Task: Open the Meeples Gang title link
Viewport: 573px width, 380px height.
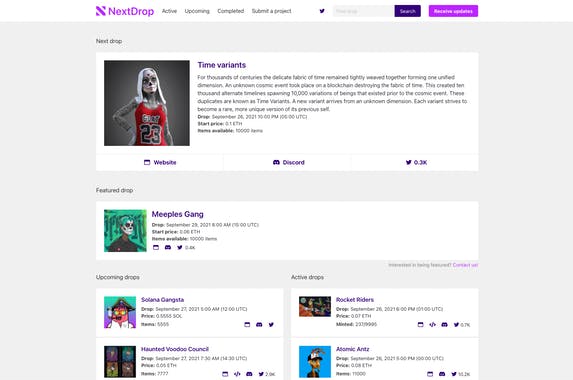Action: (178, 214)
